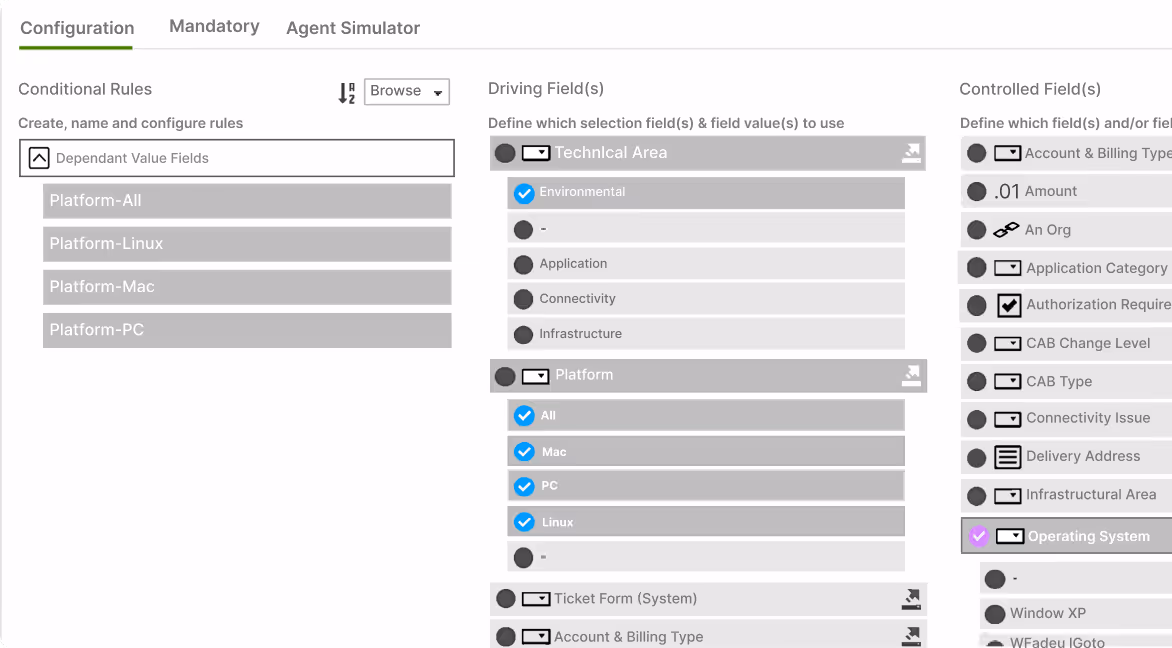Viewport: 1172px width, 648px height.
Task: Enable the Application Category controlled field
Action: tap(977, 267)
